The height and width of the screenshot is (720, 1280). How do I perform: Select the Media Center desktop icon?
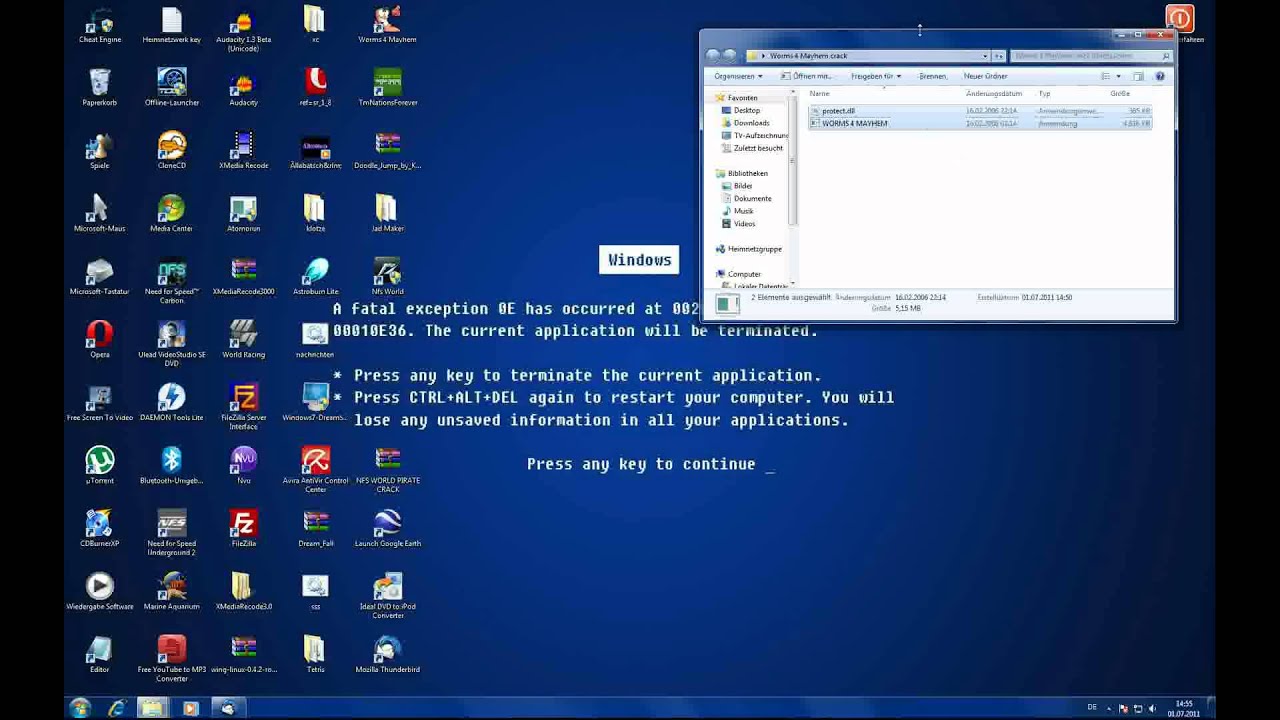pos(171,214)
